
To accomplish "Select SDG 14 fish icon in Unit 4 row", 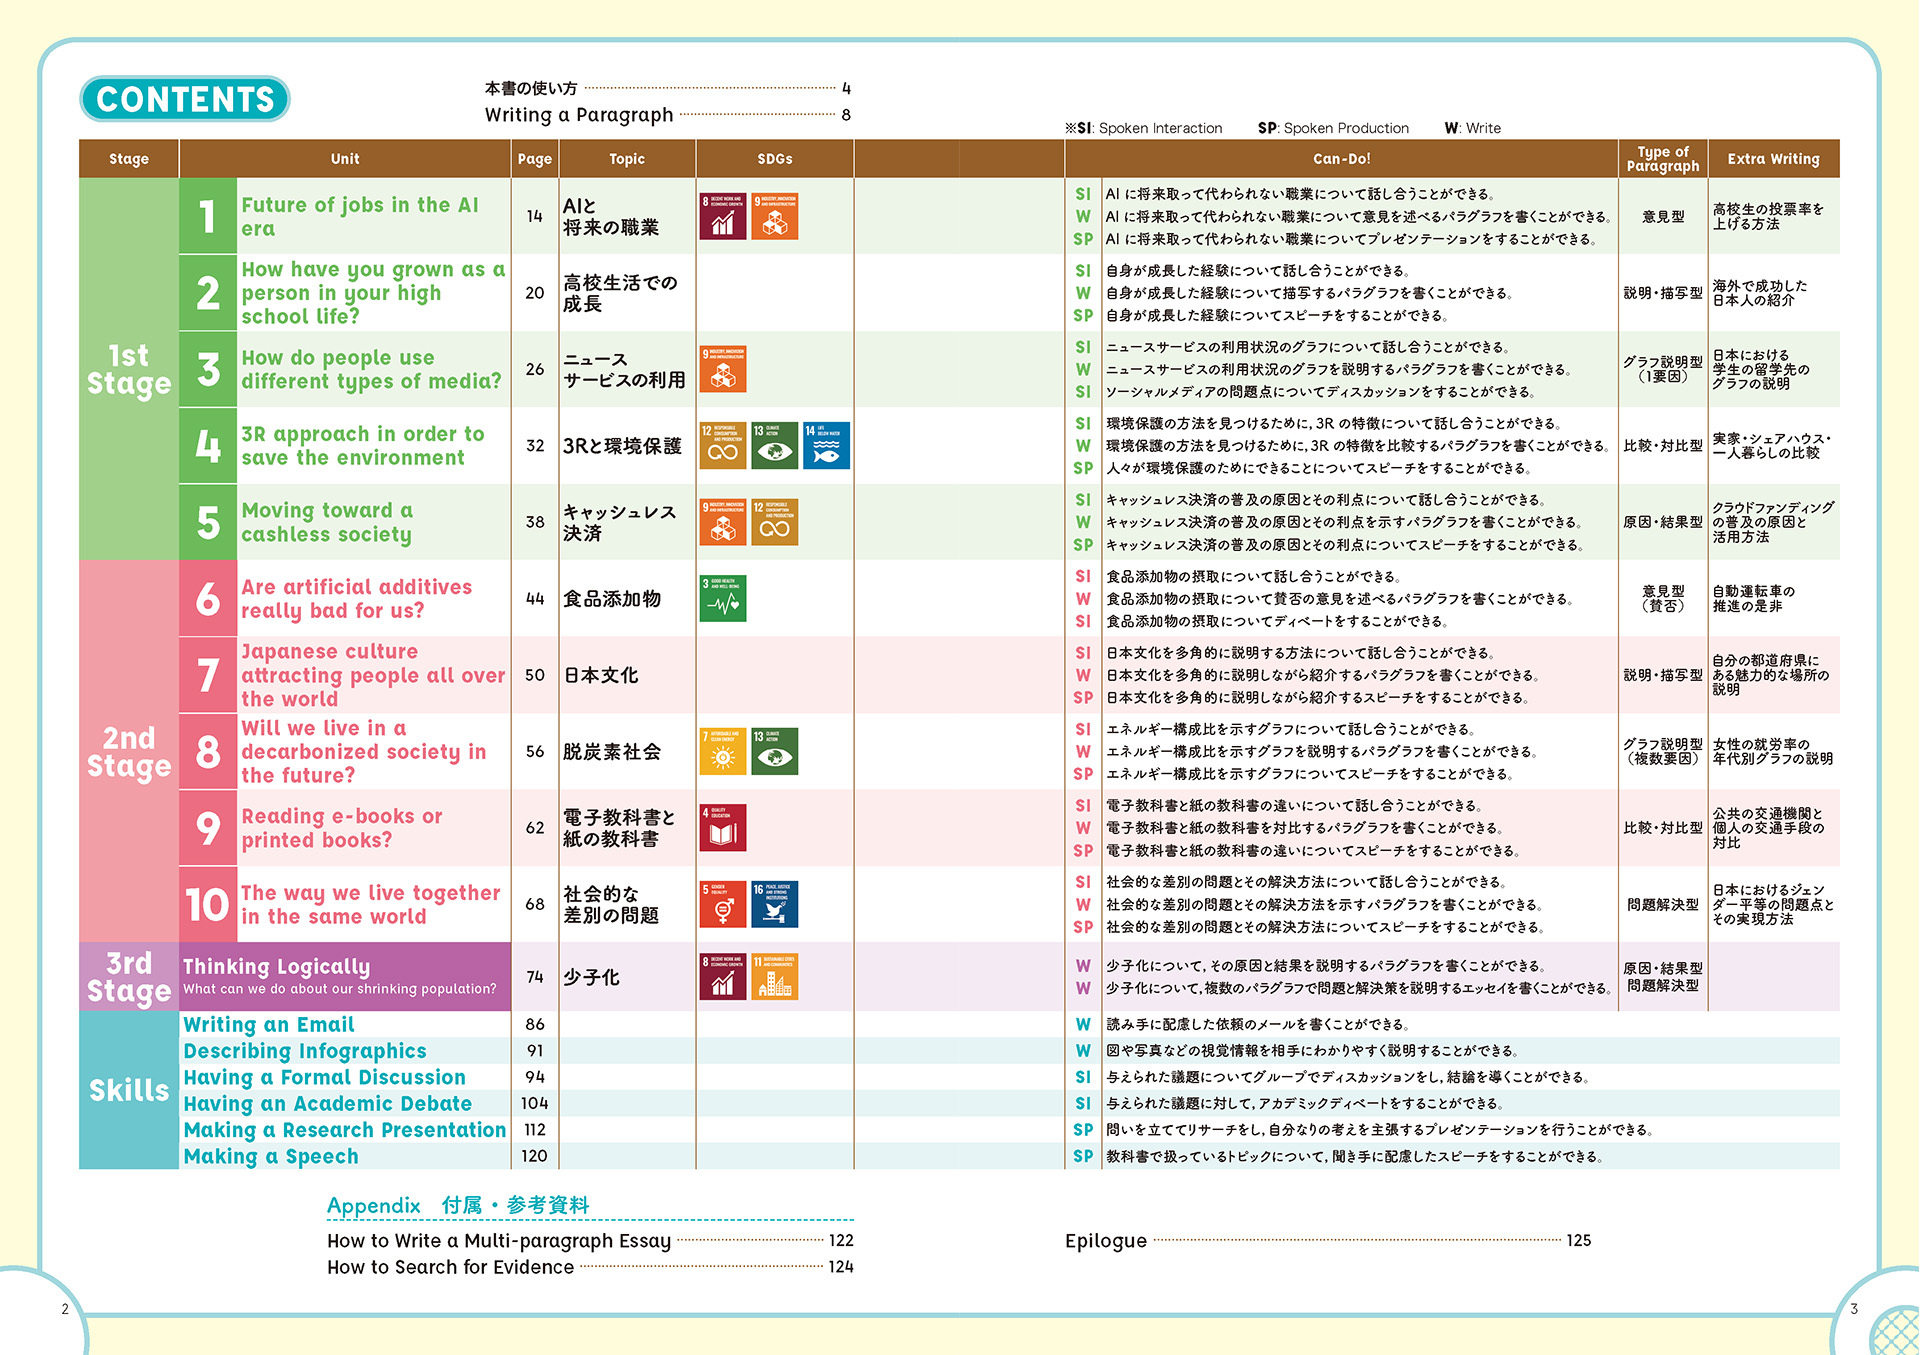I will tap(827, 445).
